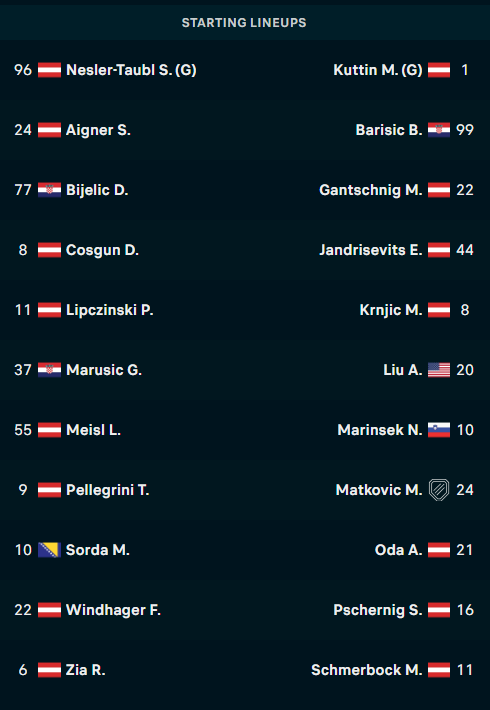Click the Austrian flag next to Nesler-Taubl S.
The height and width of the screenshot is (710, 490).
click(x=49, y=70)
